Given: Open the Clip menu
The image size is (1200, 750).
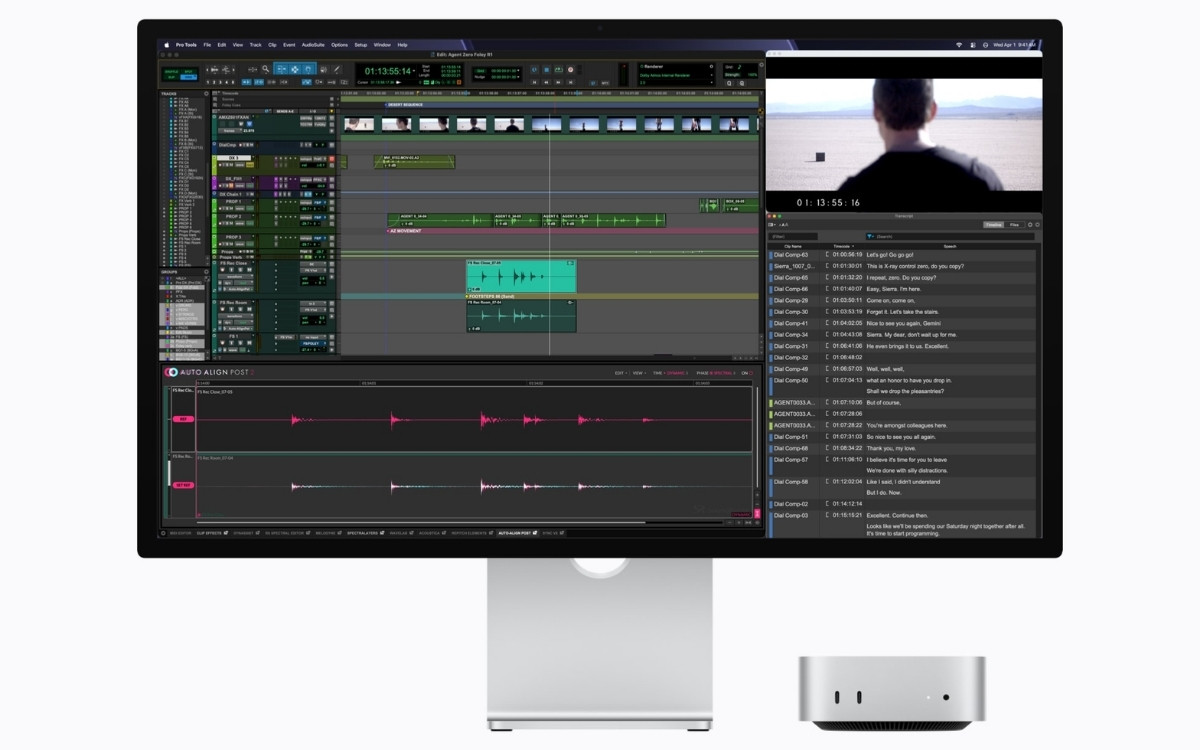Looking at the screenshot, I should 272,45.
